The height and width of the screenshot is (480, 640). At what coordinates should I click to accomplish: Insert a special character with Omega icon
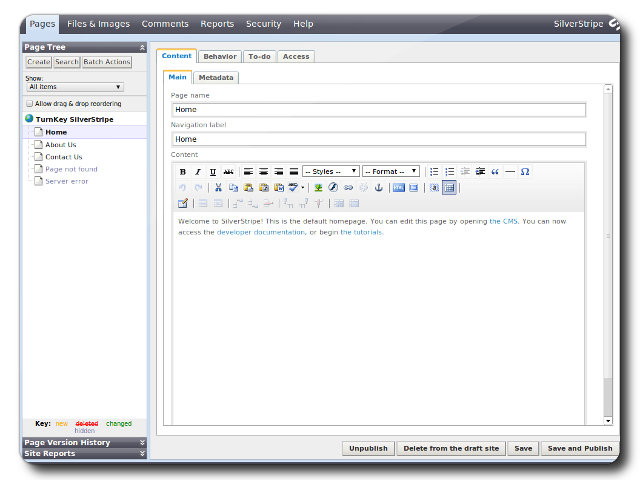[525, 172]
